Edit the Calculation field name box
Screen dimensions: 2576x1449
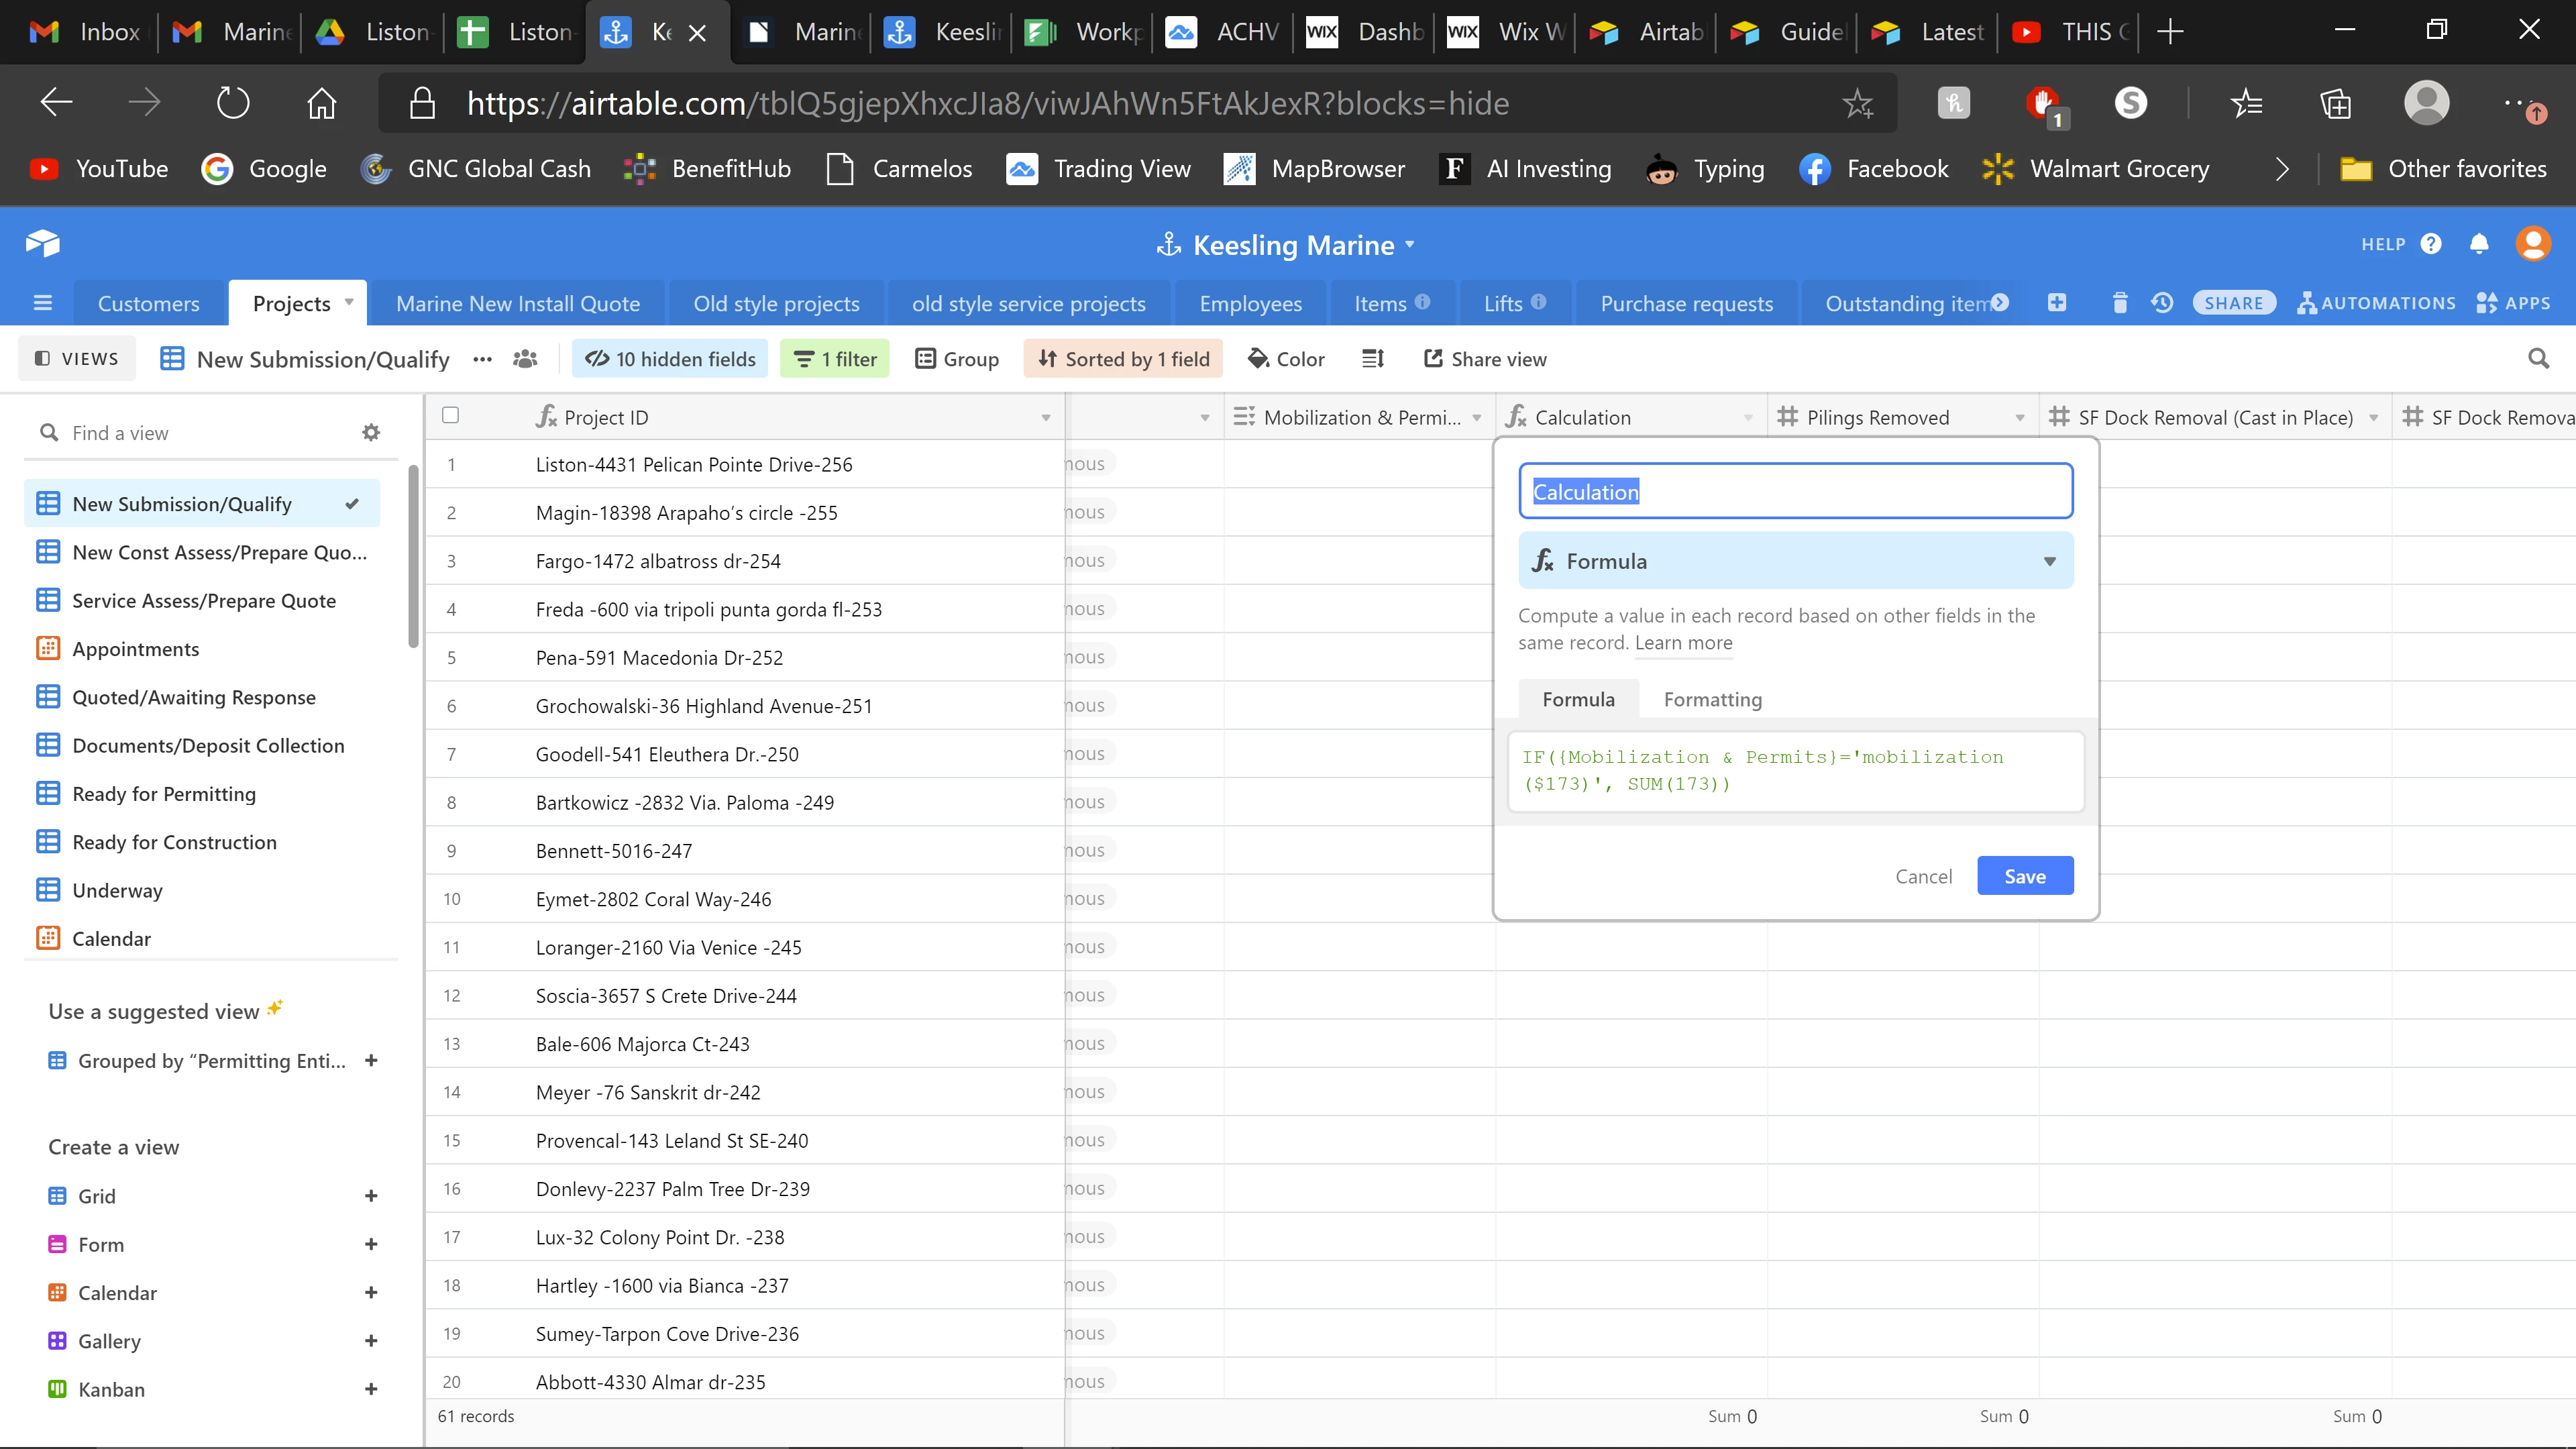pos(1795,491)
